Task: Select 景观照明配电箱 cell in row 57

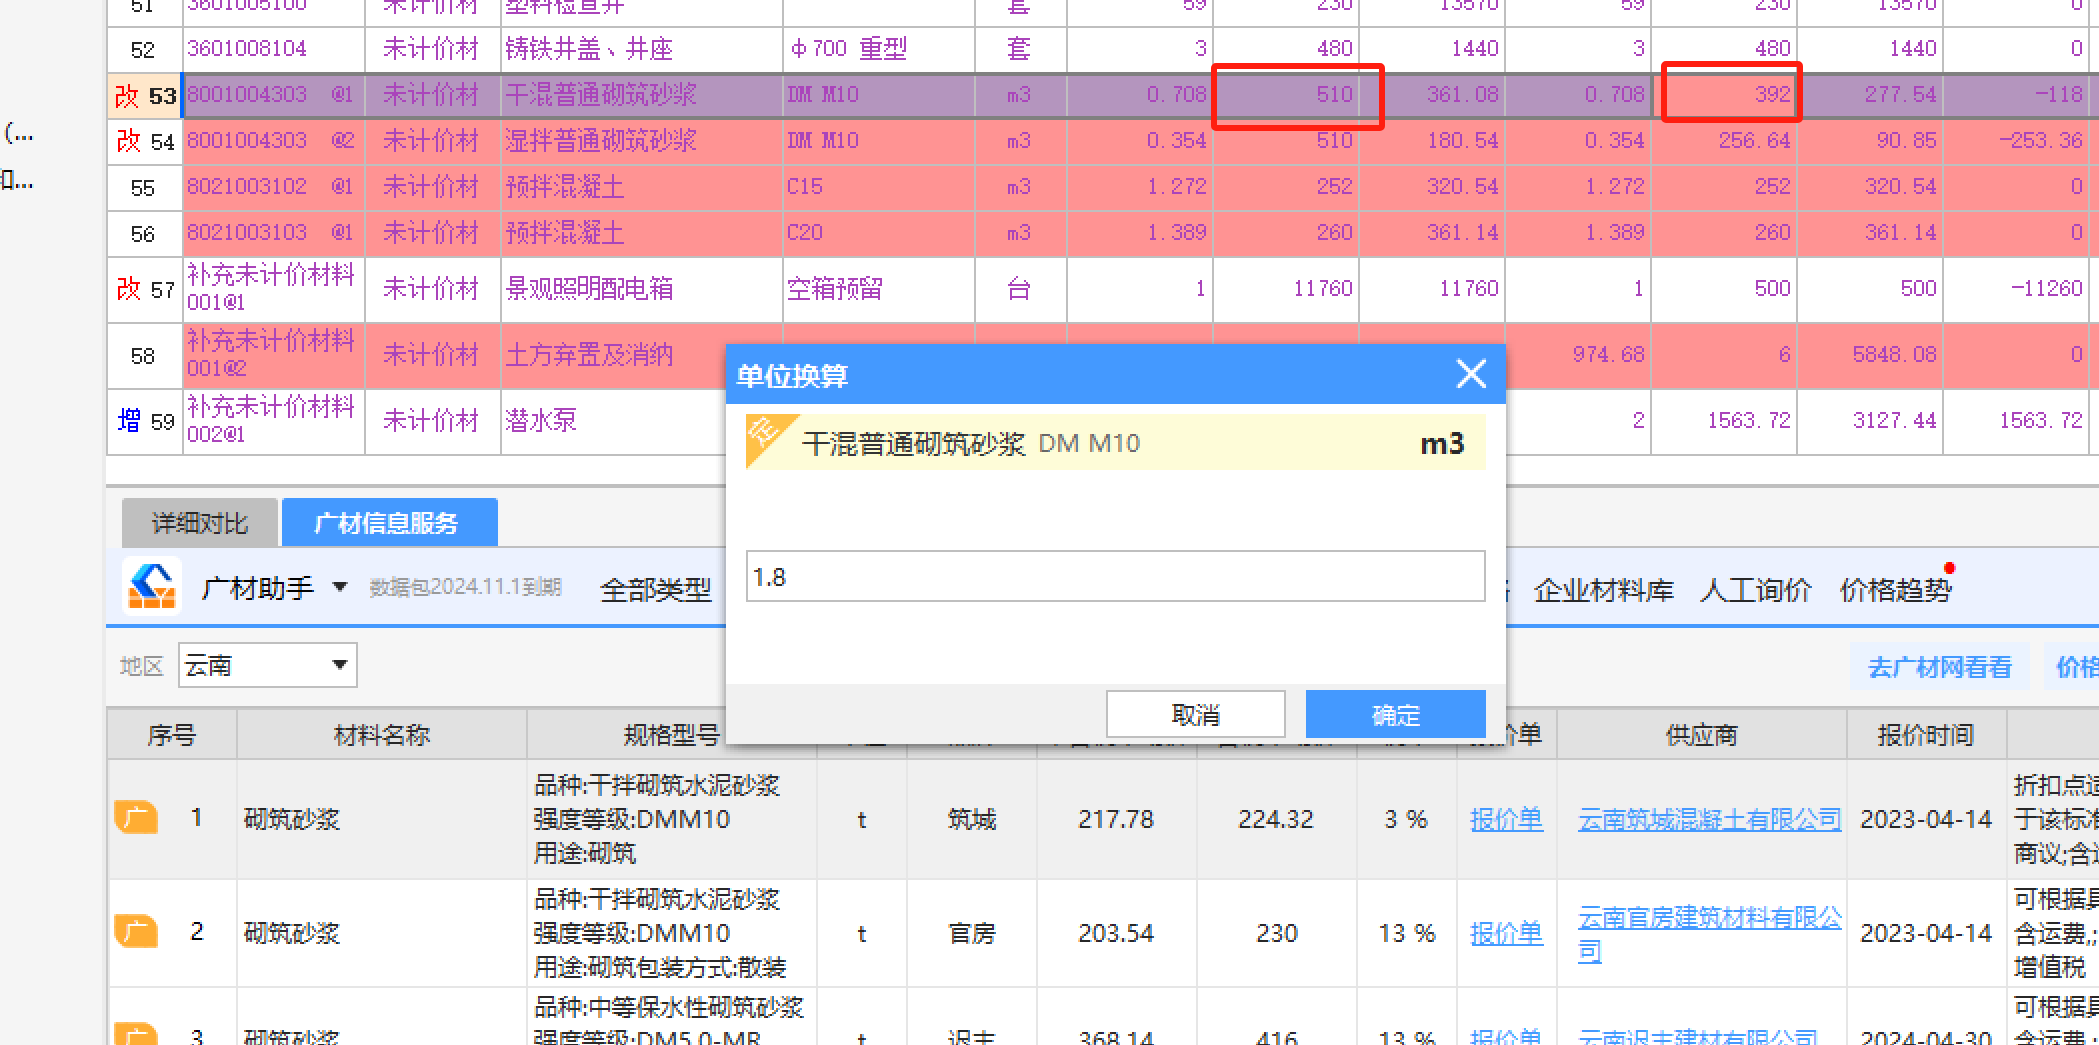Action: point(641,289)
